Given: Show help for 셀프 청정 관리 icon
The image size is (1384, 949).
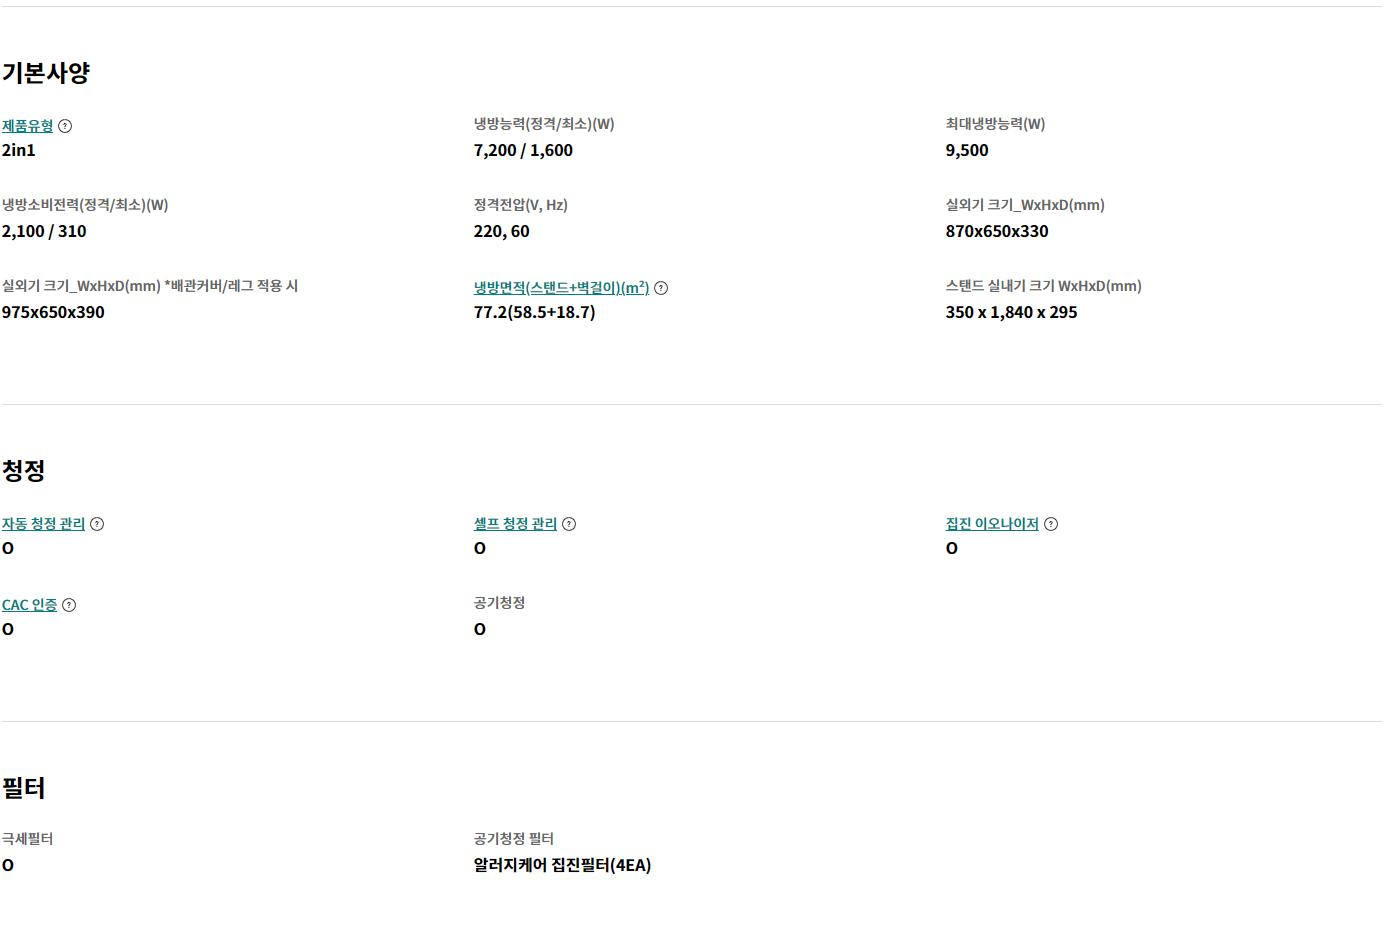Looking at the screenshot, I should click(x=569, y=524).
